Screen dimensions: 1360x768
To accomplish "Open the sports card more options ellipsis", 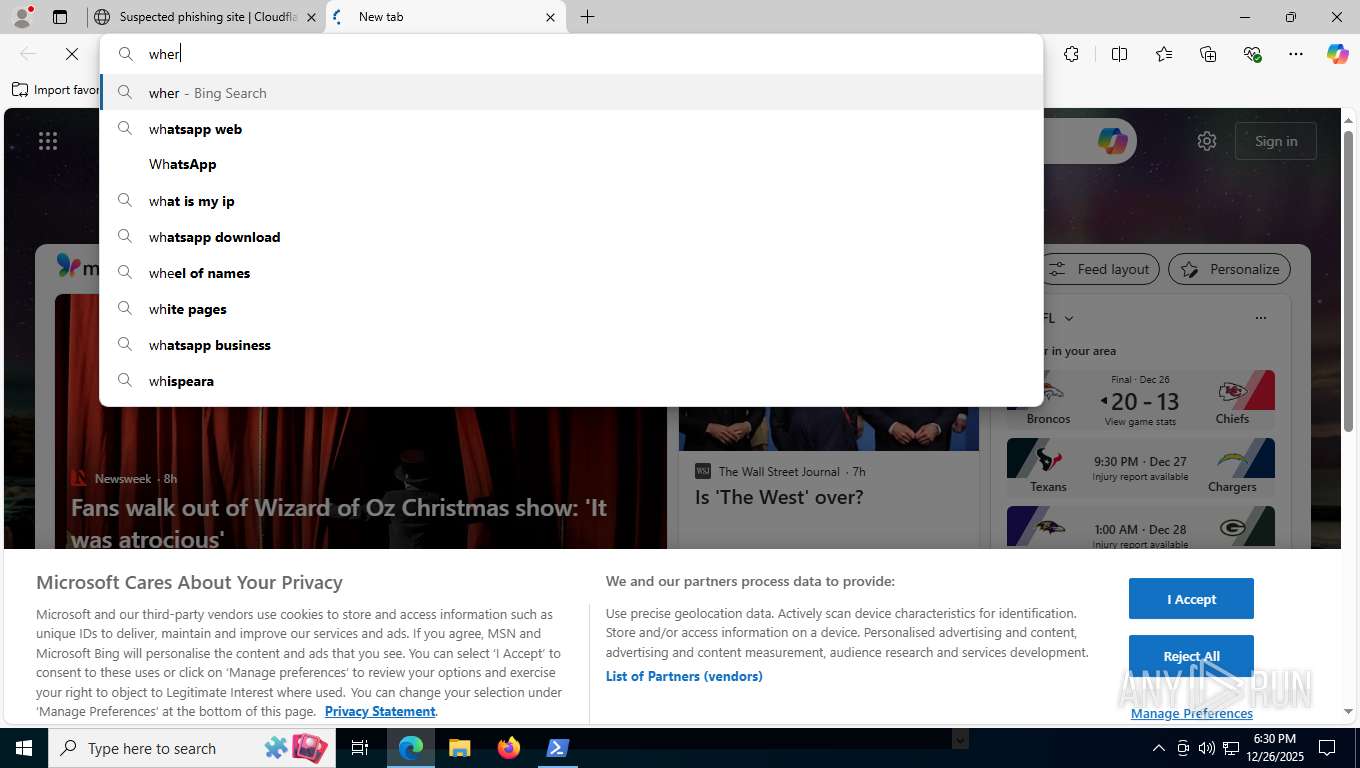I will [1261, 318].
